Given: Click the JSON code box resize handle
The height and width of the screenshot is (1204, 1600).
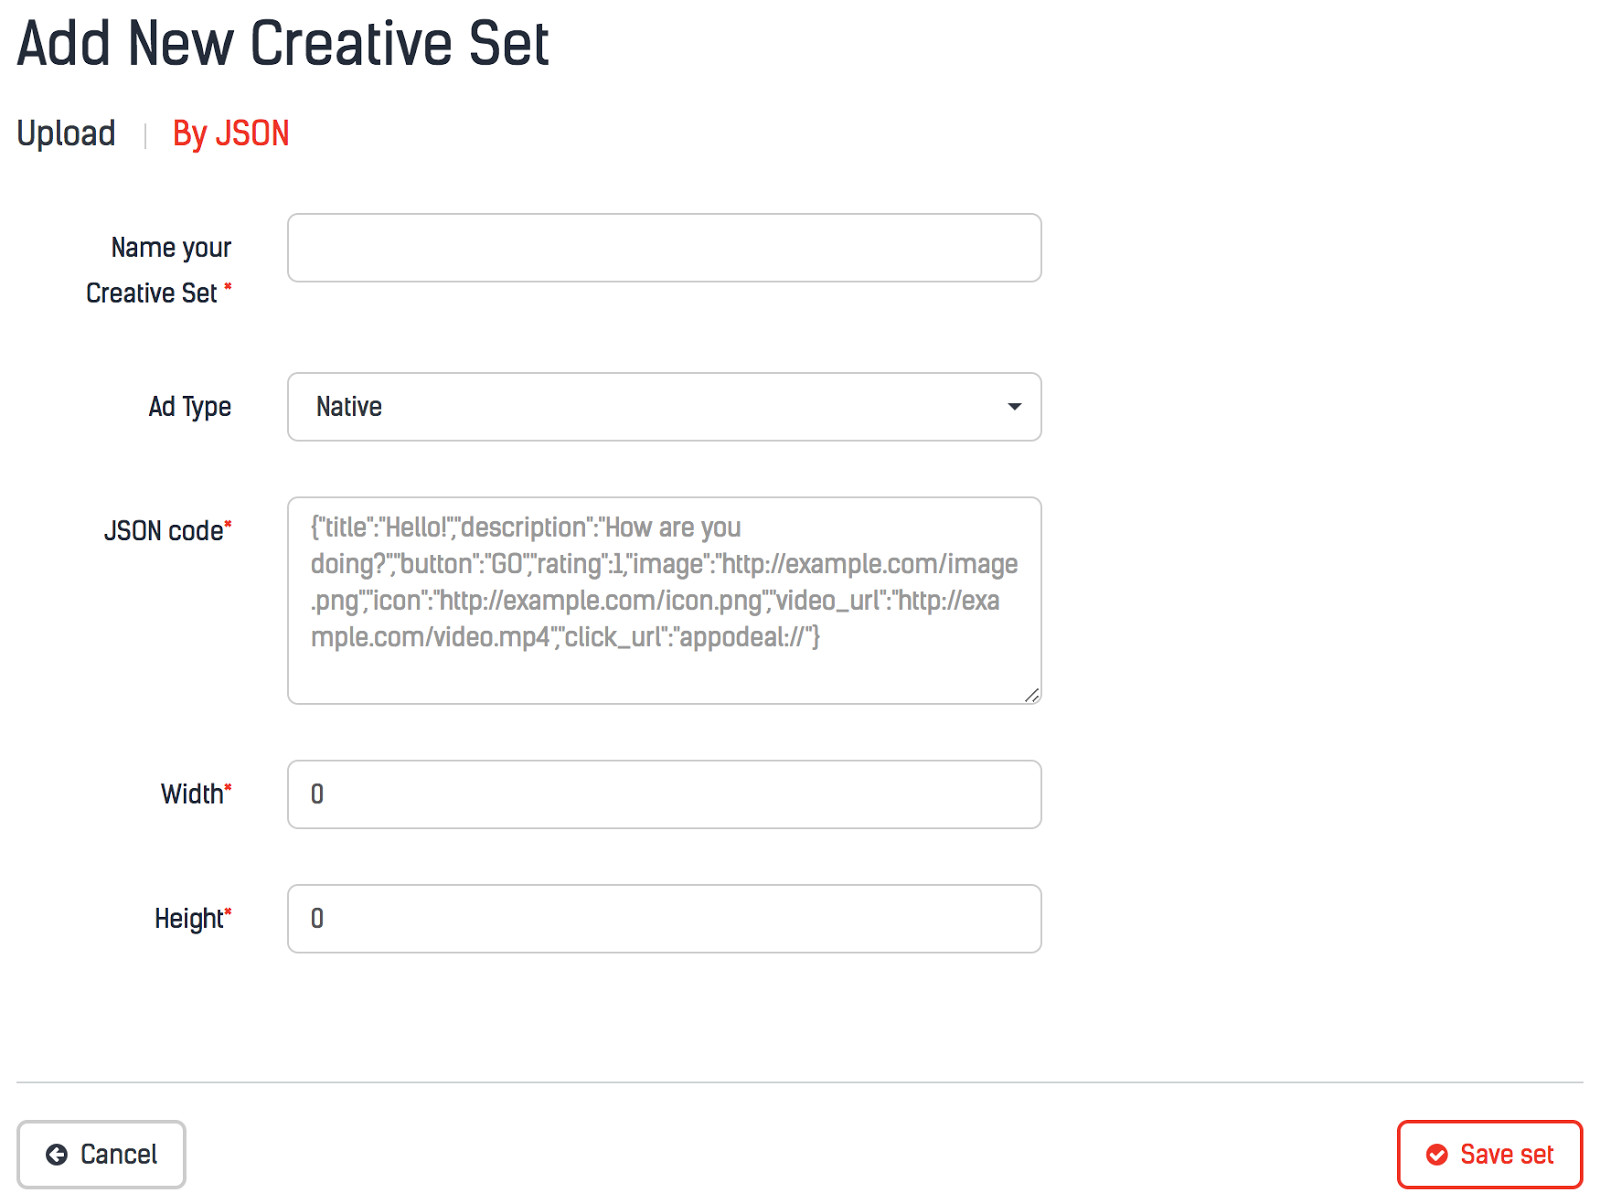Looking at the screenshot, I should (x=1032, y=695).
